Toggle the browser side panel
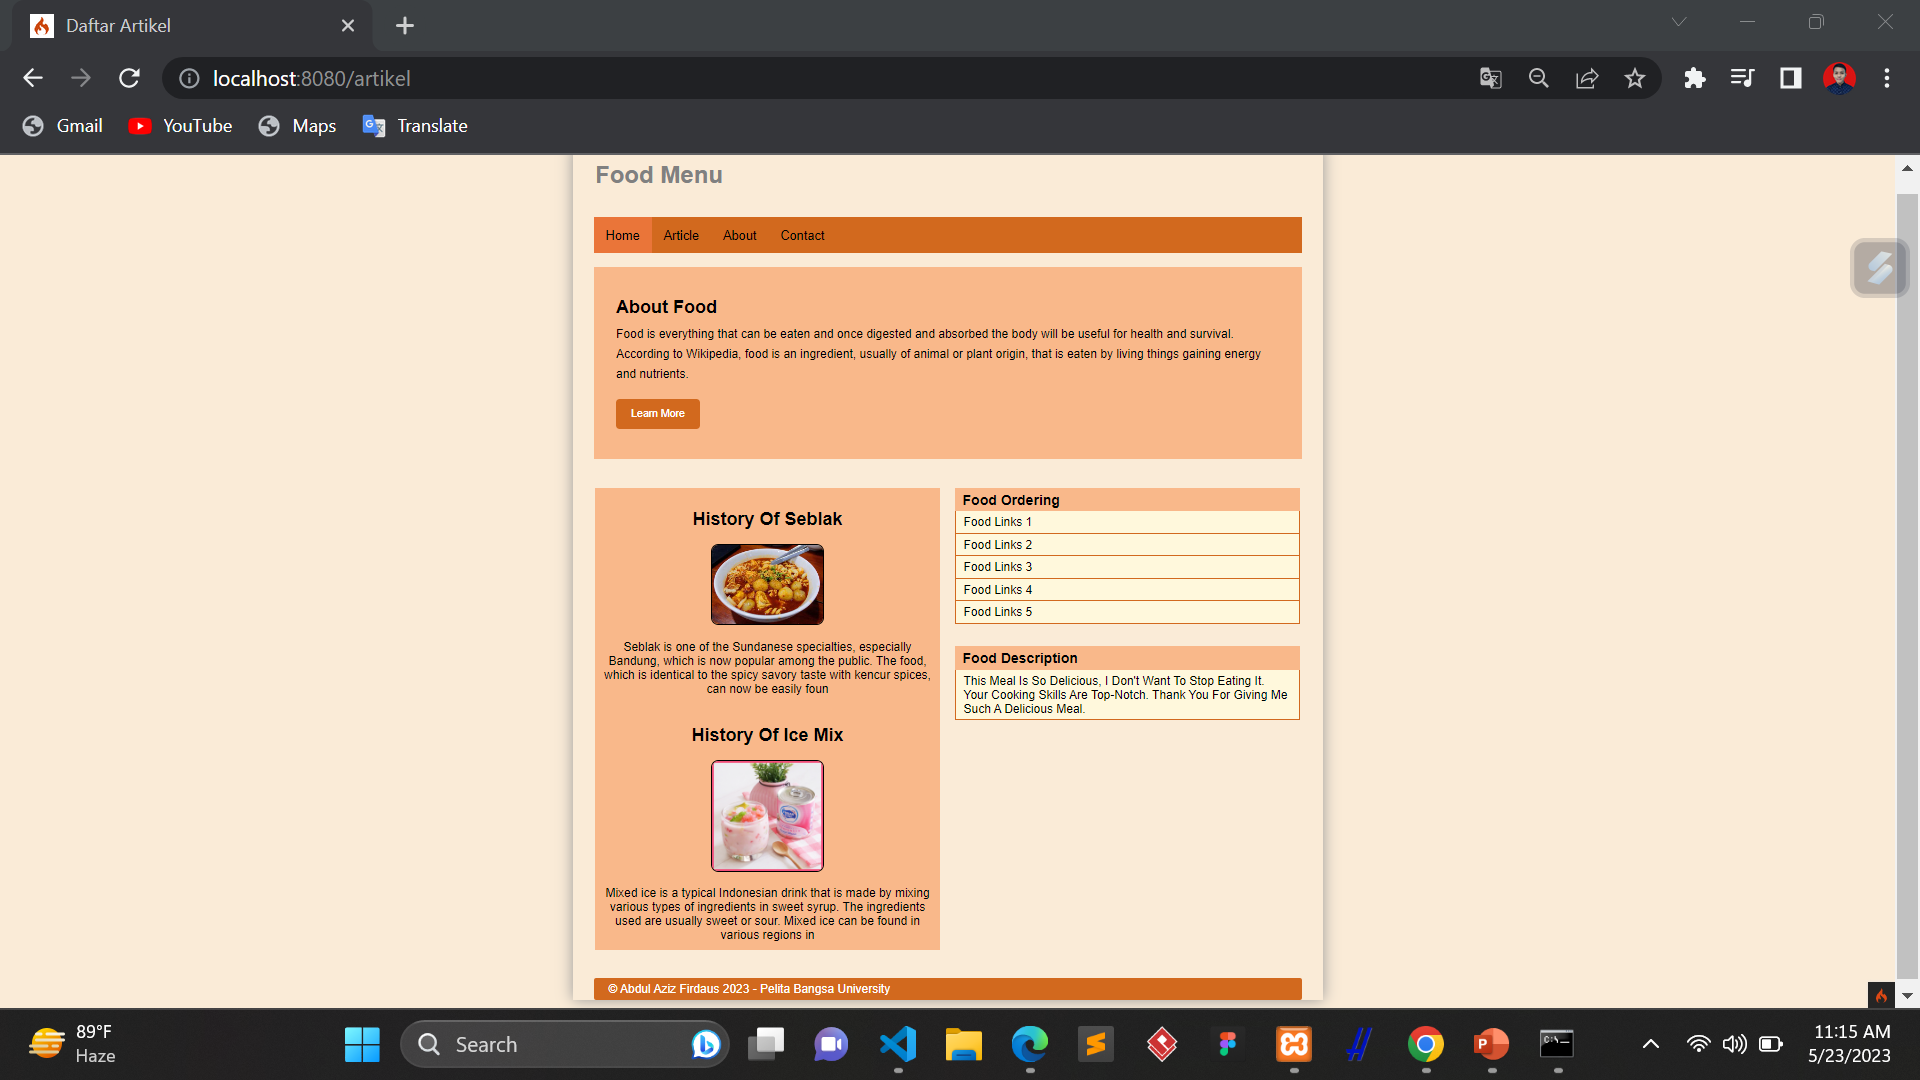This screenshot has height=1080, width=1920. point(1790,78)
